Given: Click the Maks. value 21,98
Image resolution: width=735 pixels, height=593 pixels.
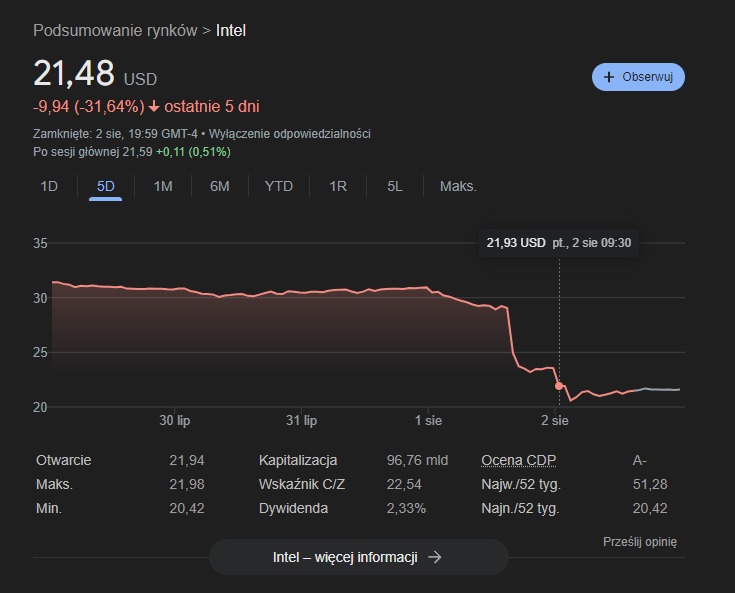Looking at the screenshot, I should [x=187, y=484].
